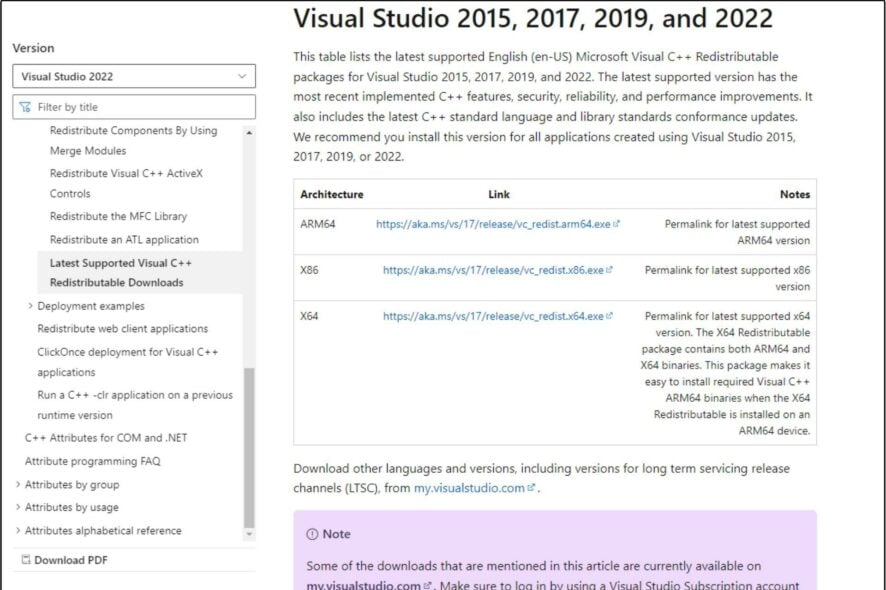Open Redistribute Visual C++ ActiveX Controls entry
Viewport: 886px width, 590px height.
125,183
